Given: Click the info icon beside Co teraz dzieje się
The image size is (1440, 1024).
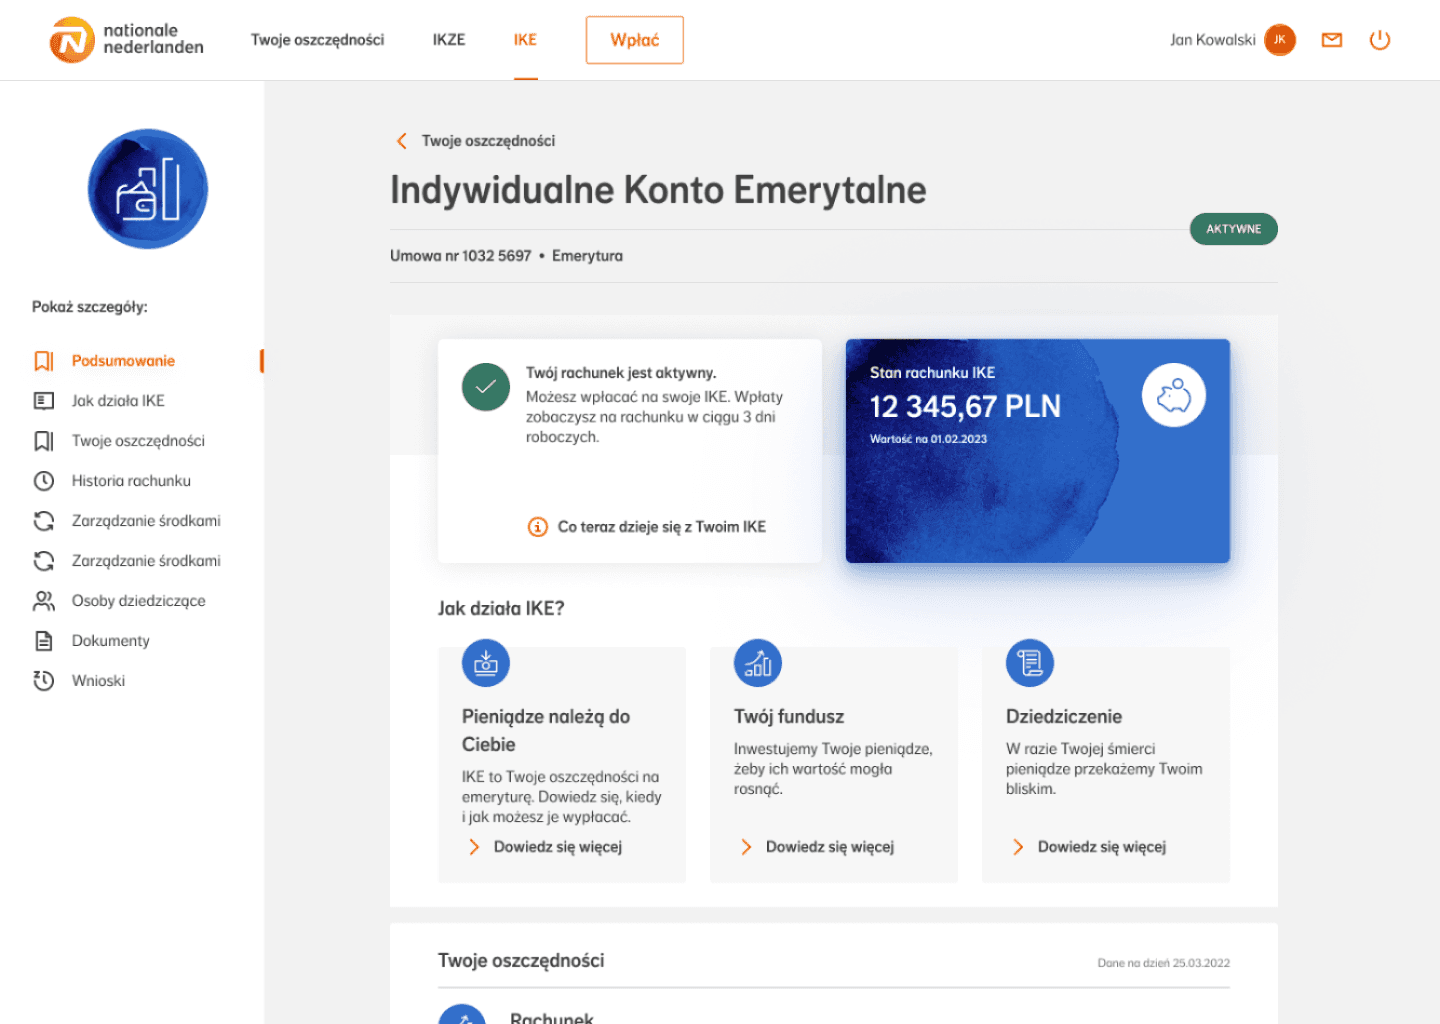Looking at the screenshot, I should coord(538,527).
